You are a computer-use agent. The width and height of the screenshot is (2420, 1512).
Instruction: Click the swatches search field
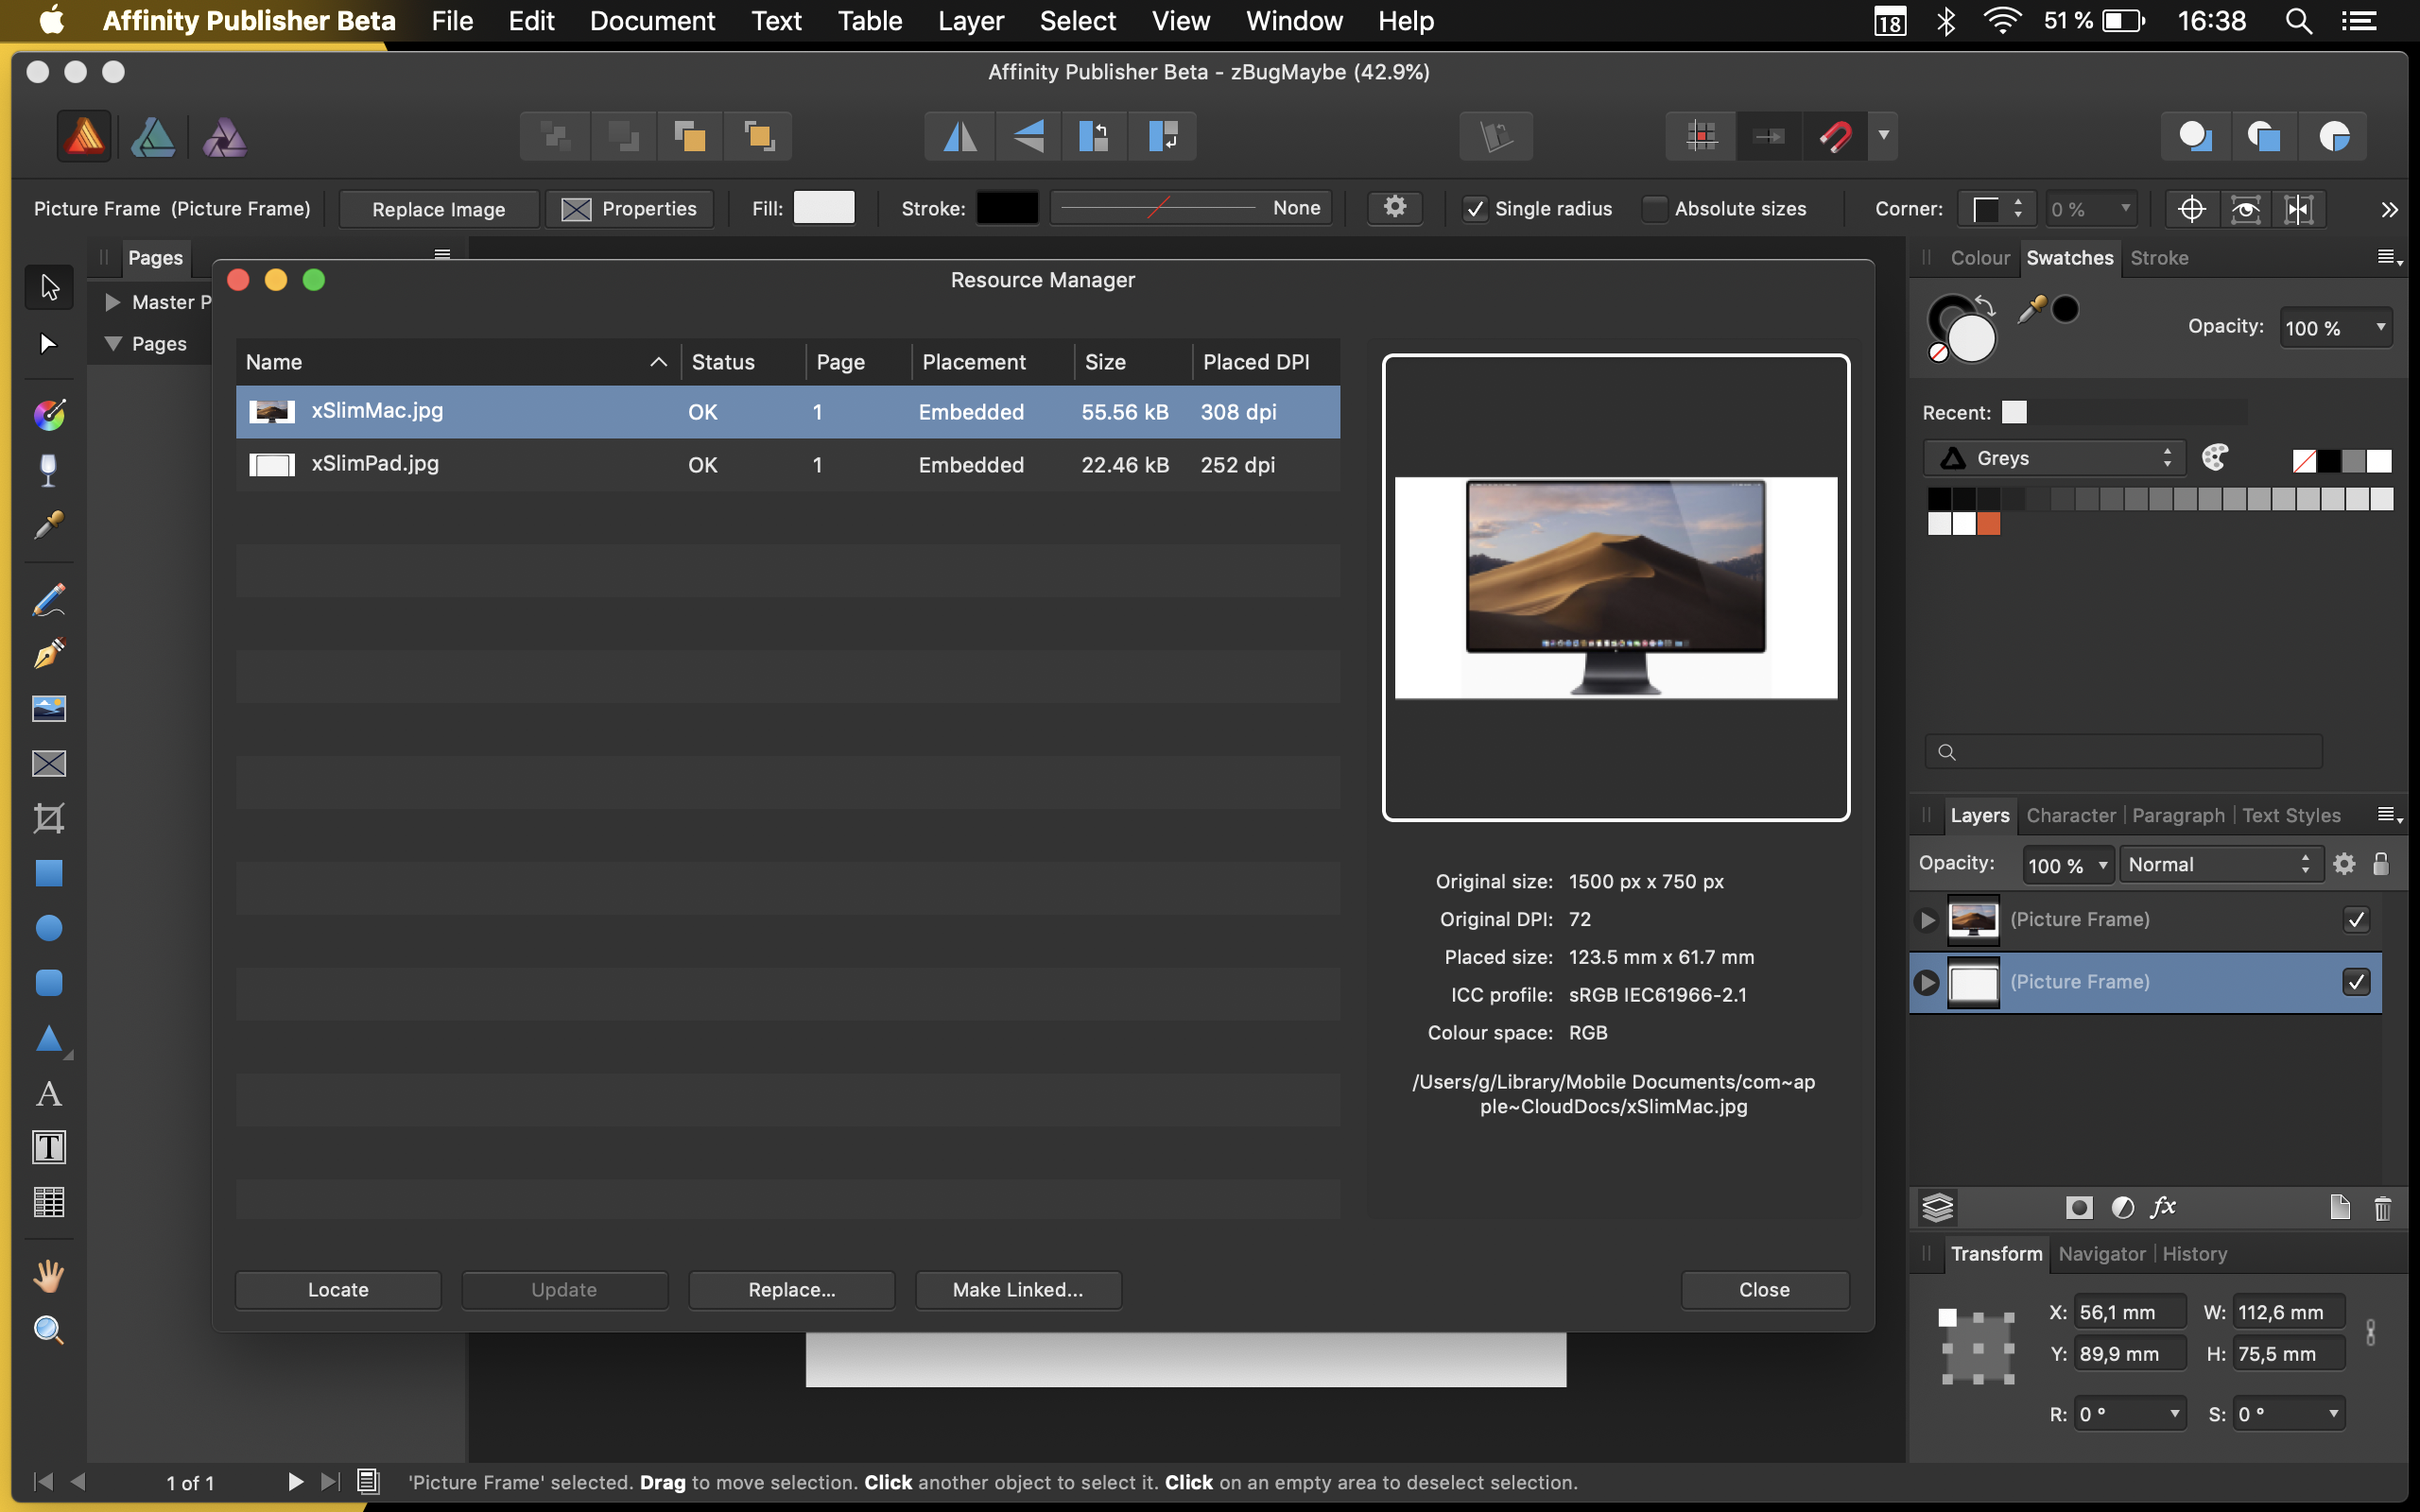2123,752
